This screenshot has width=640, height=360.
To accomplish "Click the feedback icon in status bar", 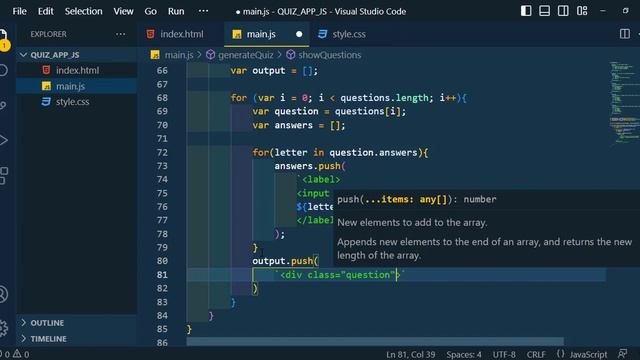I will click(623, 354).
